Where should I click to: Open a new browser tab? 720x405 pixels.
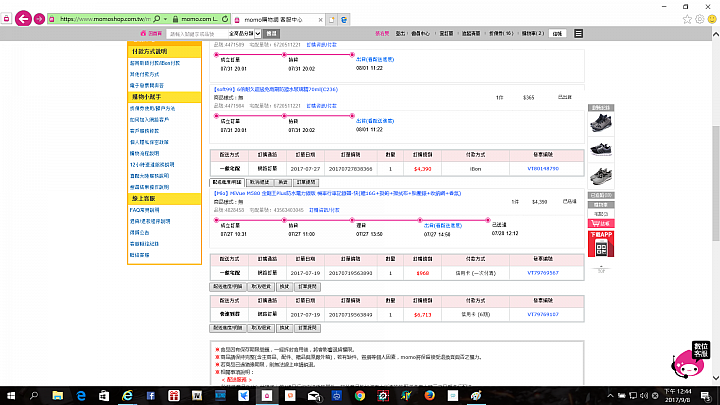[x=332, y=19]
